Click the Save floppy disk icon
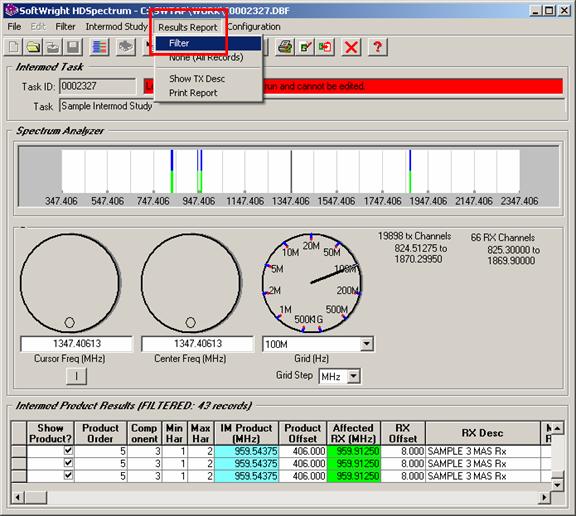576x516 pixels. pyautogui.click(x=73, y=47)
